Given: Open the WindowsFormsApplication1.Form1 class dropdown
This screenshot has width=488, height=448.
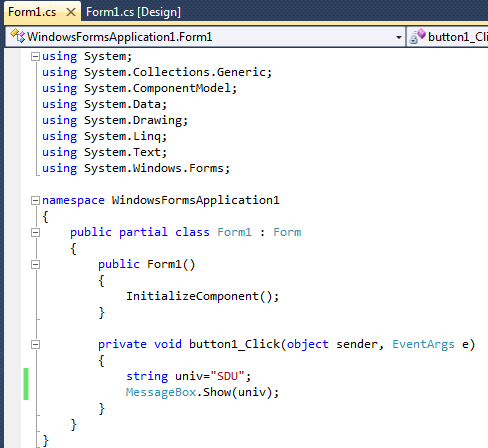Looking at the screenshot, I should tap(205, 37).
